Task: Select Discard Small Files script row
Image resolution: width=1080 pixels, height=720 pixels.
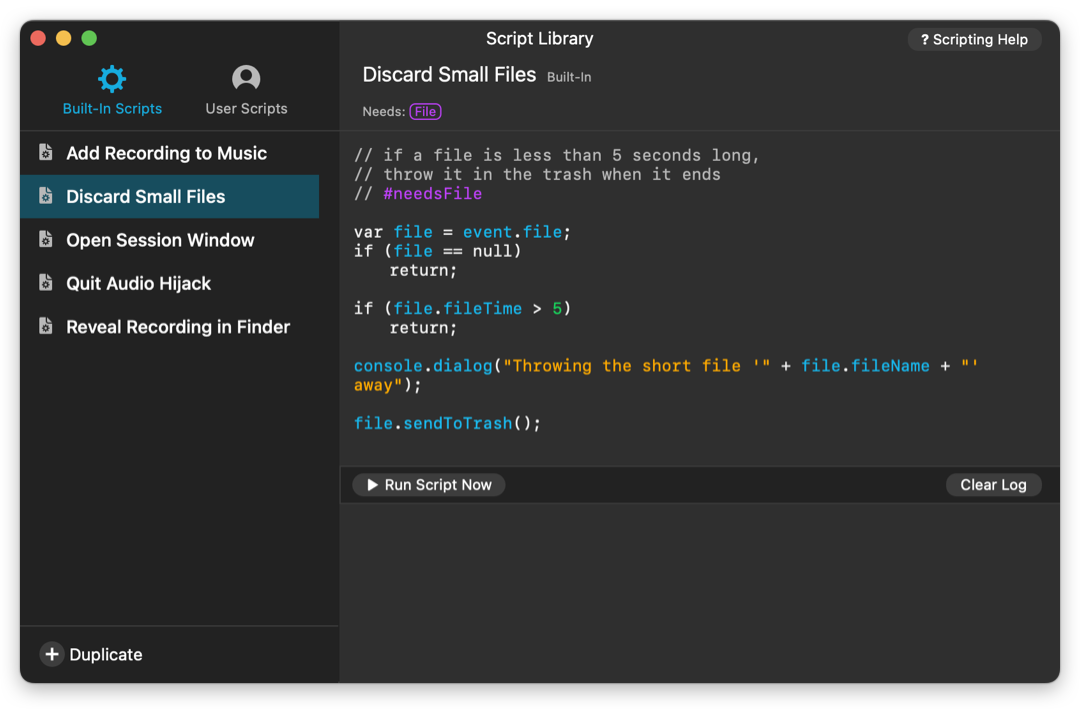Action: coord(169,196)
